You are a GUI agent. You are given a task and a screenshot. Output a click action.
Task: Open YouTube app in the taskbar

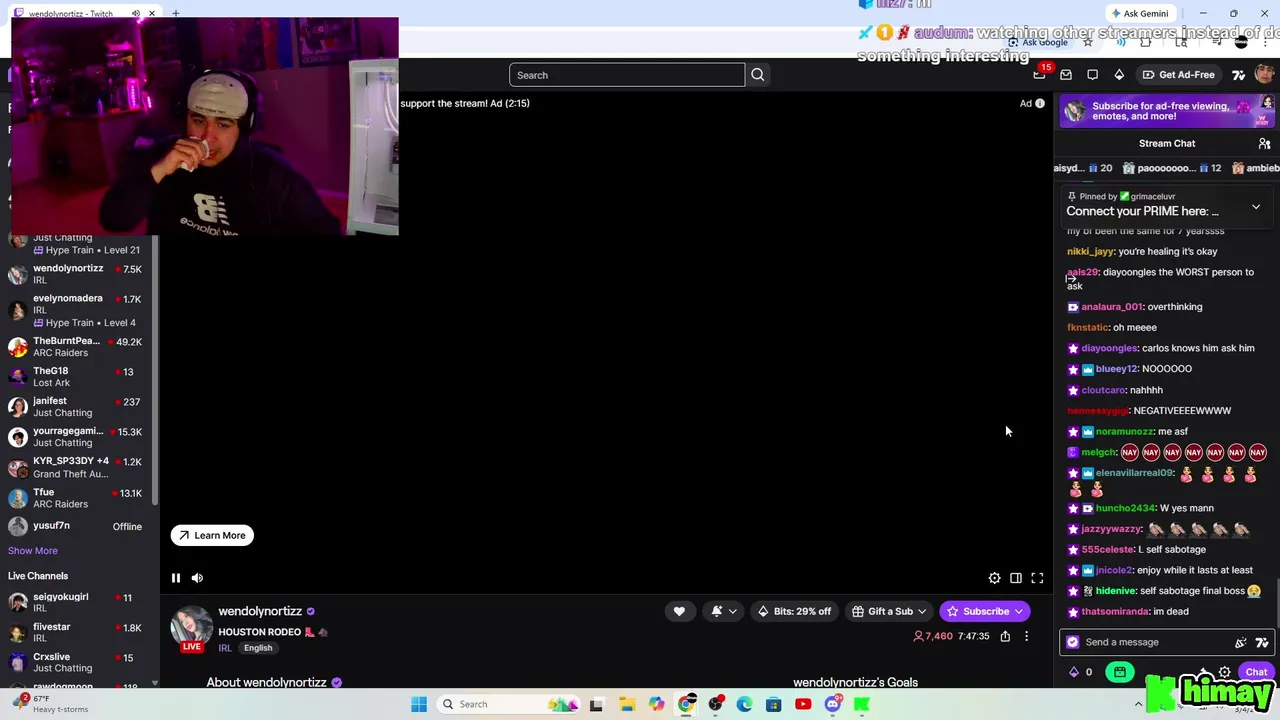click(803, 704)
